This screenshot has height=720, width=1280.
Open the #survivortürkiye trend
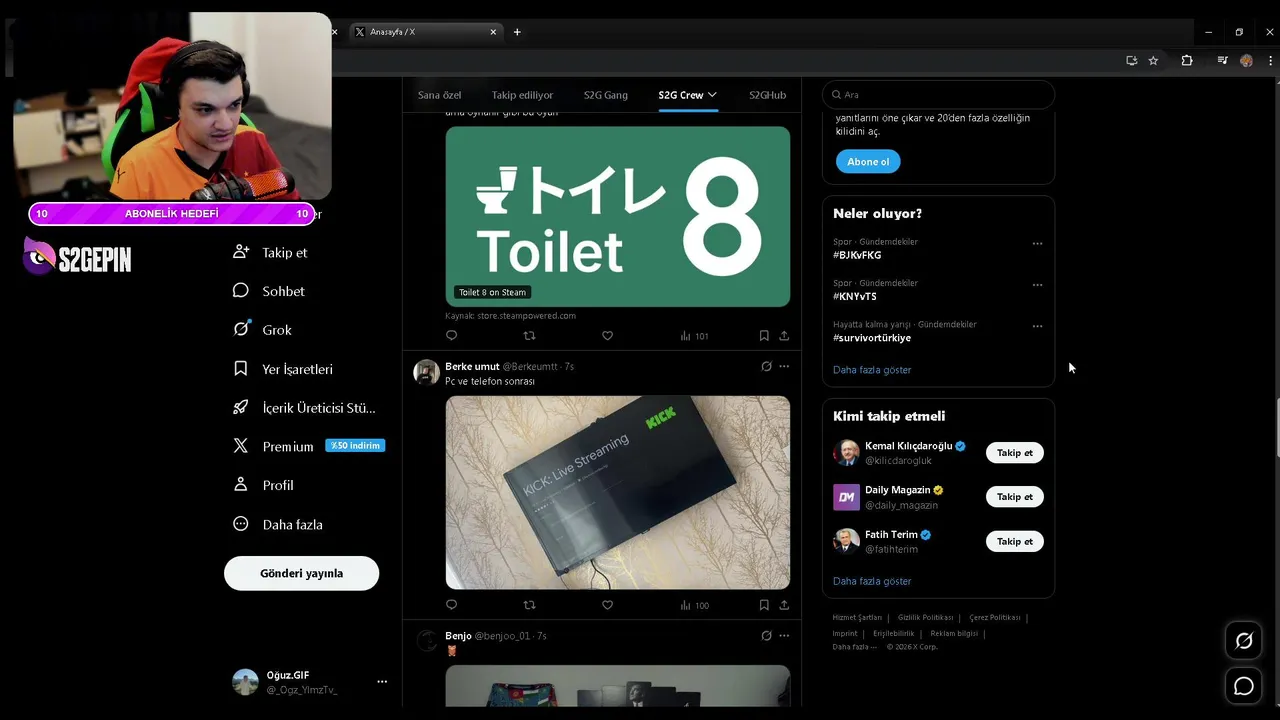click(872, 338)
